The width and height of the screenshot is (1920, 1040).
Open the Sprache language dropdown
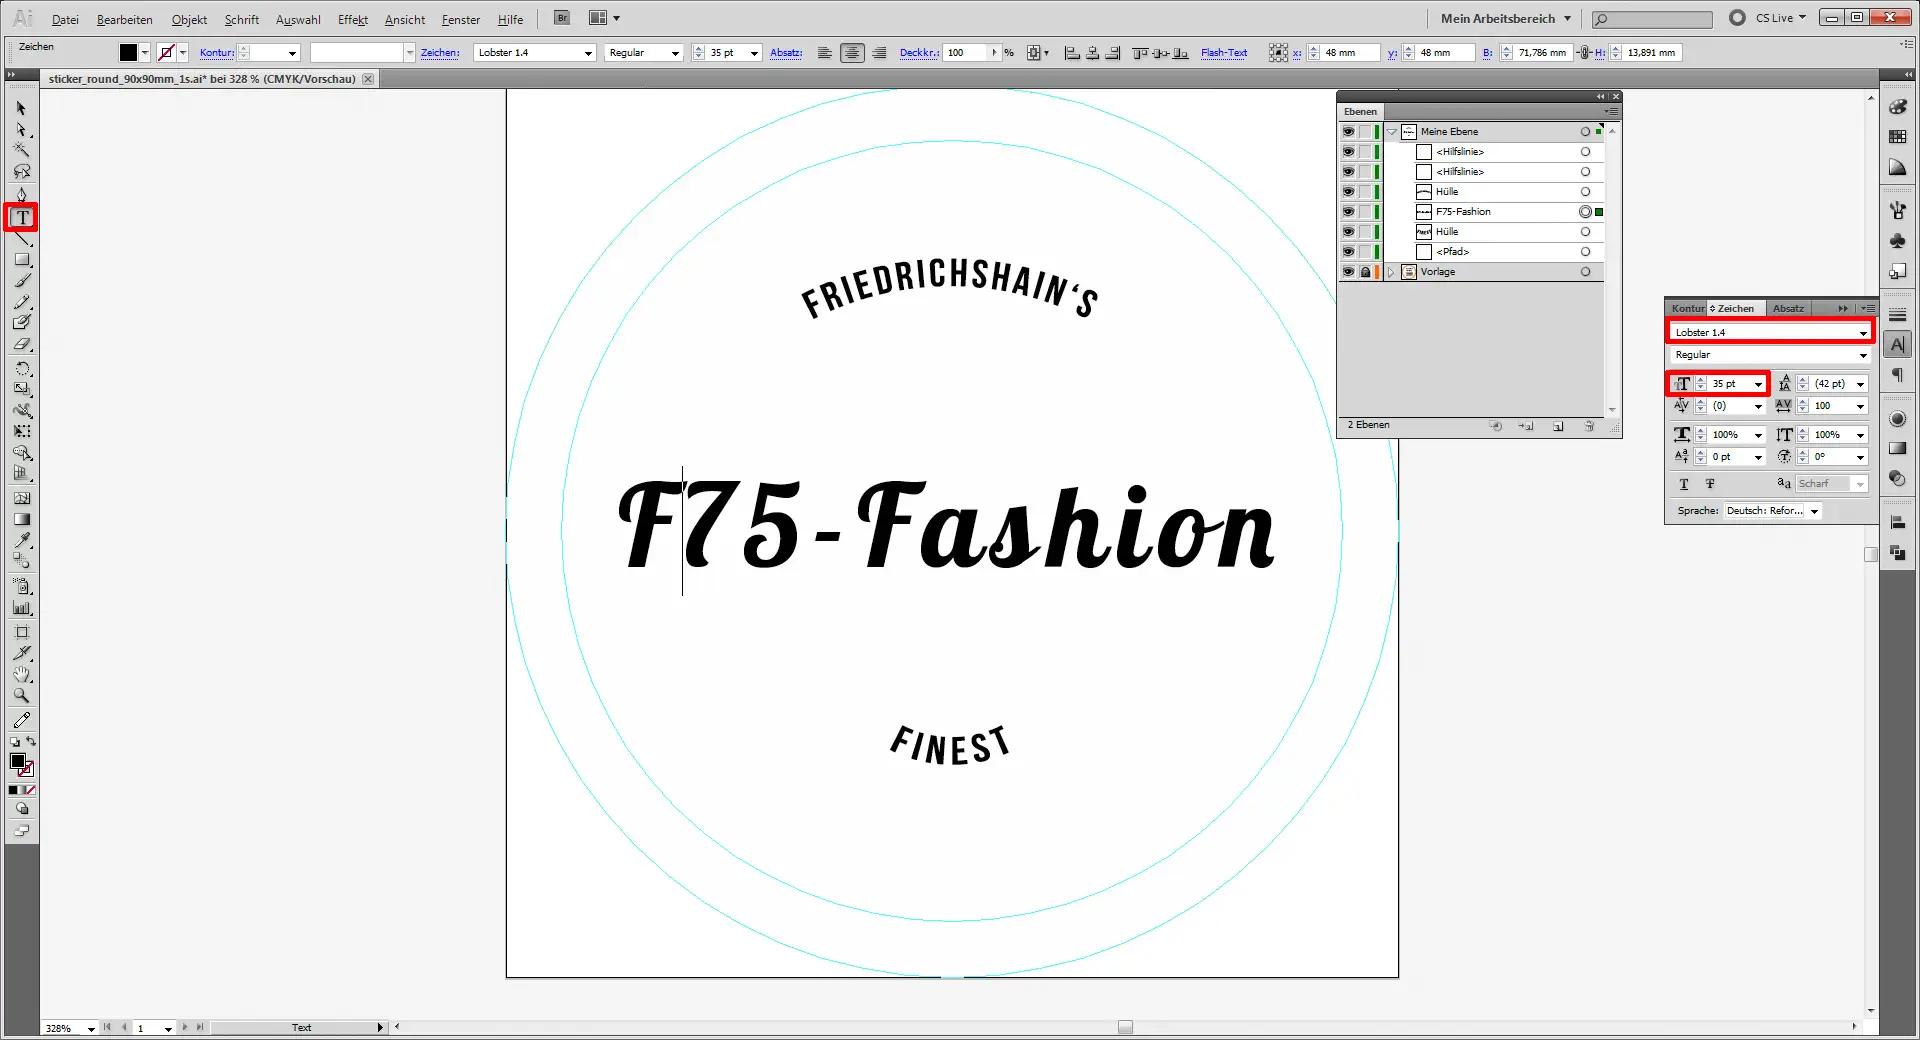pos(1813,511)
